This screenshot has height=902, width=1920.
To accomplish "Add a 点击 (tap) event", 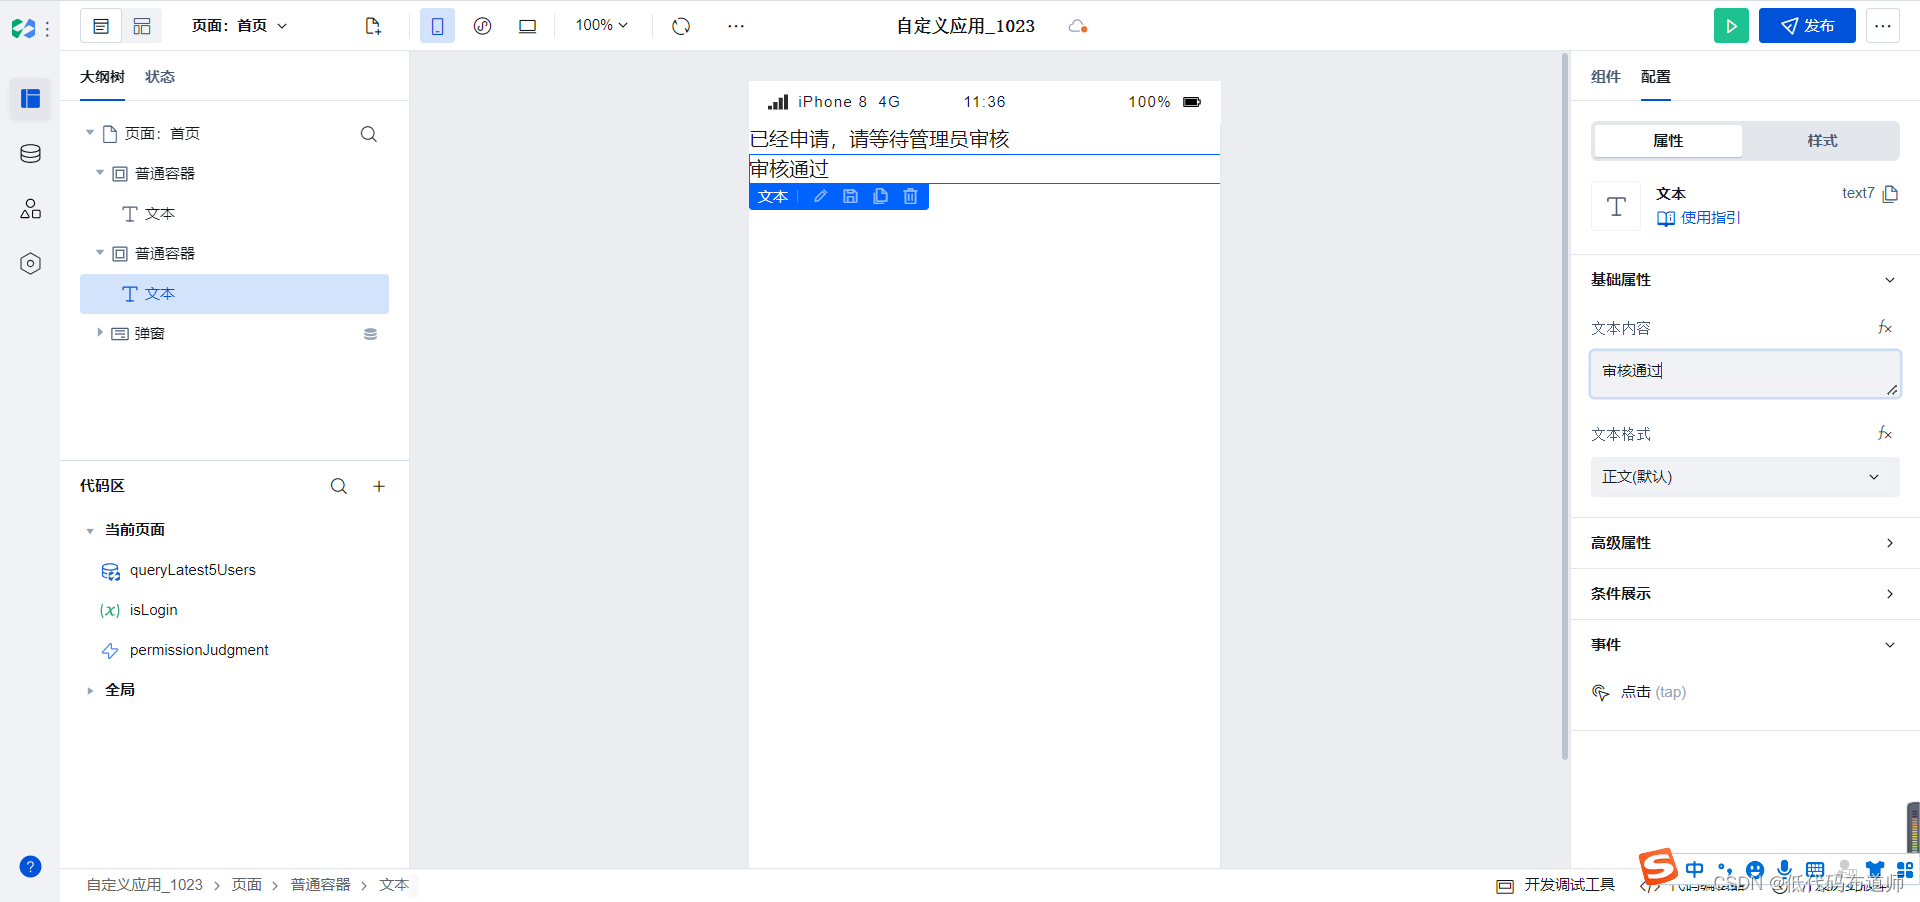I will (x=1639, y=692).
